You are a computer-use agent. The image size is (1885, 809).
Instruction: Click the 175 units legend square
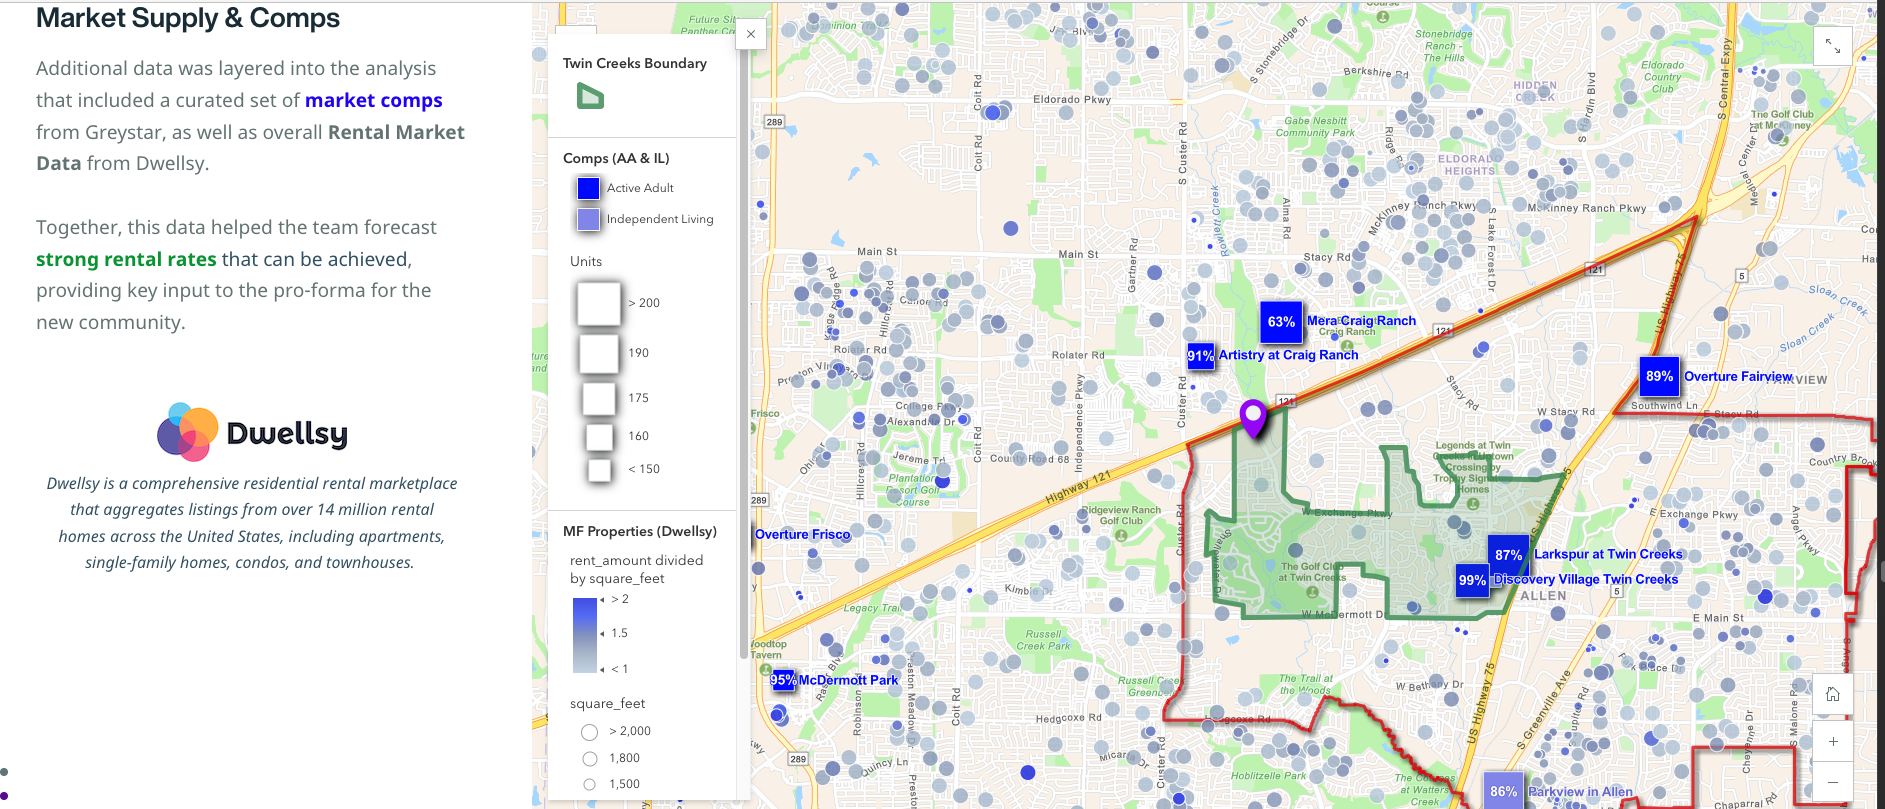click(x=599, y=398)
